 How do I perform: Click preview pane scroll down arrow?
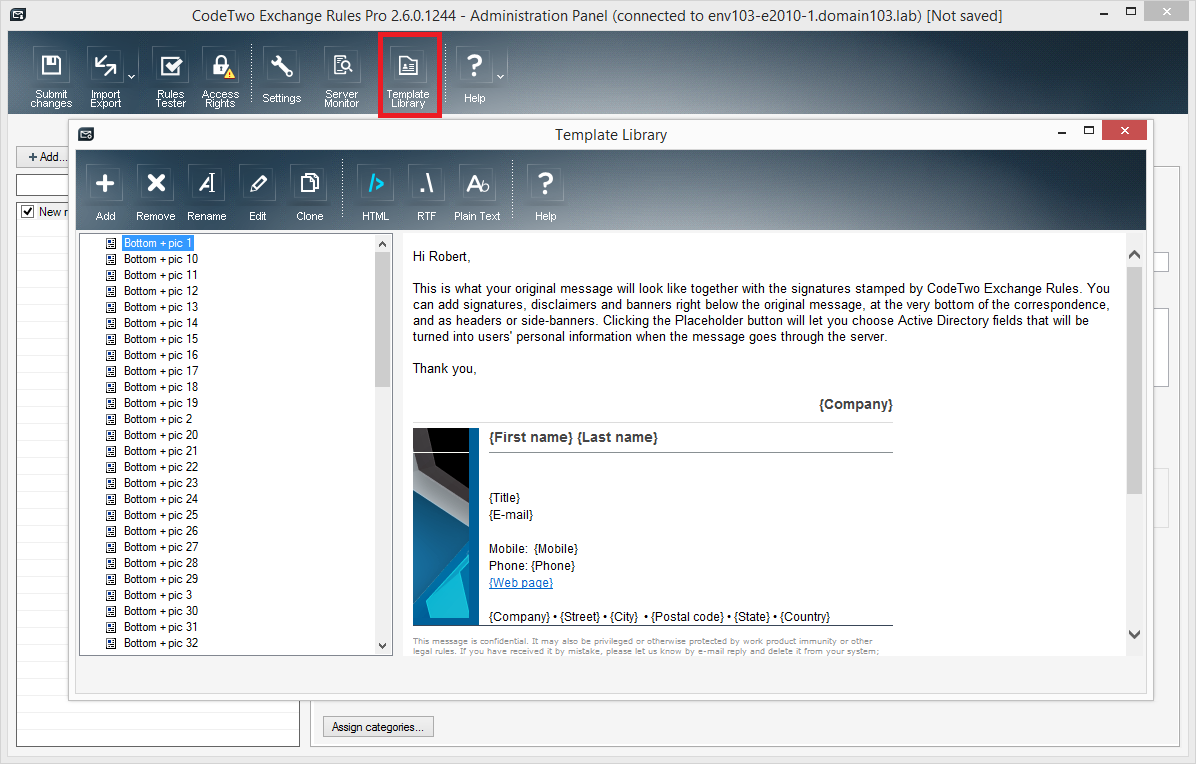click(1134, 634)
